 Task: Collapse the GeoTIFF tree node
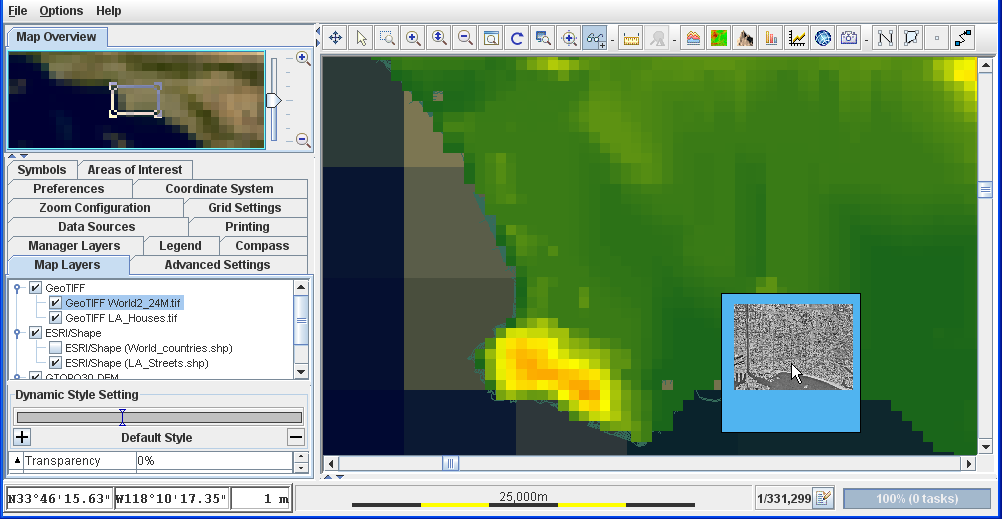tap(18, 288)
